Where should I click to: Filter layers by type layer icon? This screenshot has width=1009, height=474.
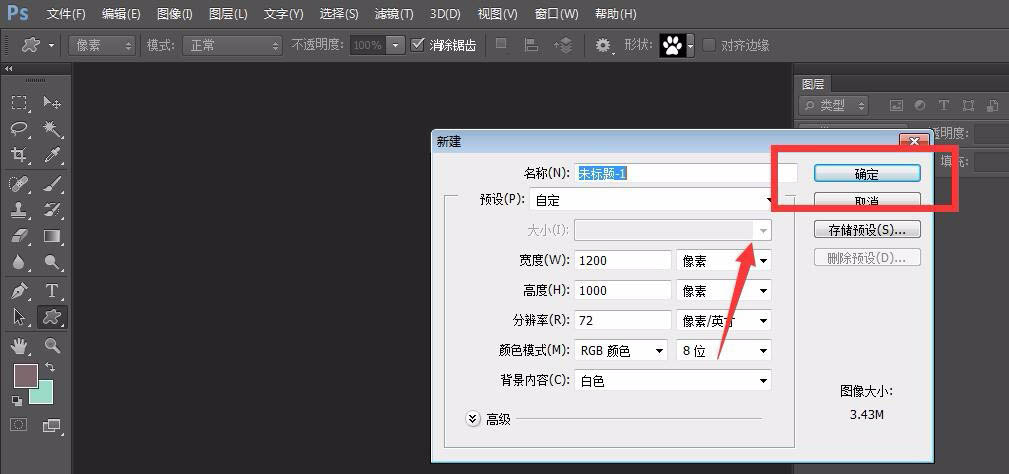(x=944, y=105)
